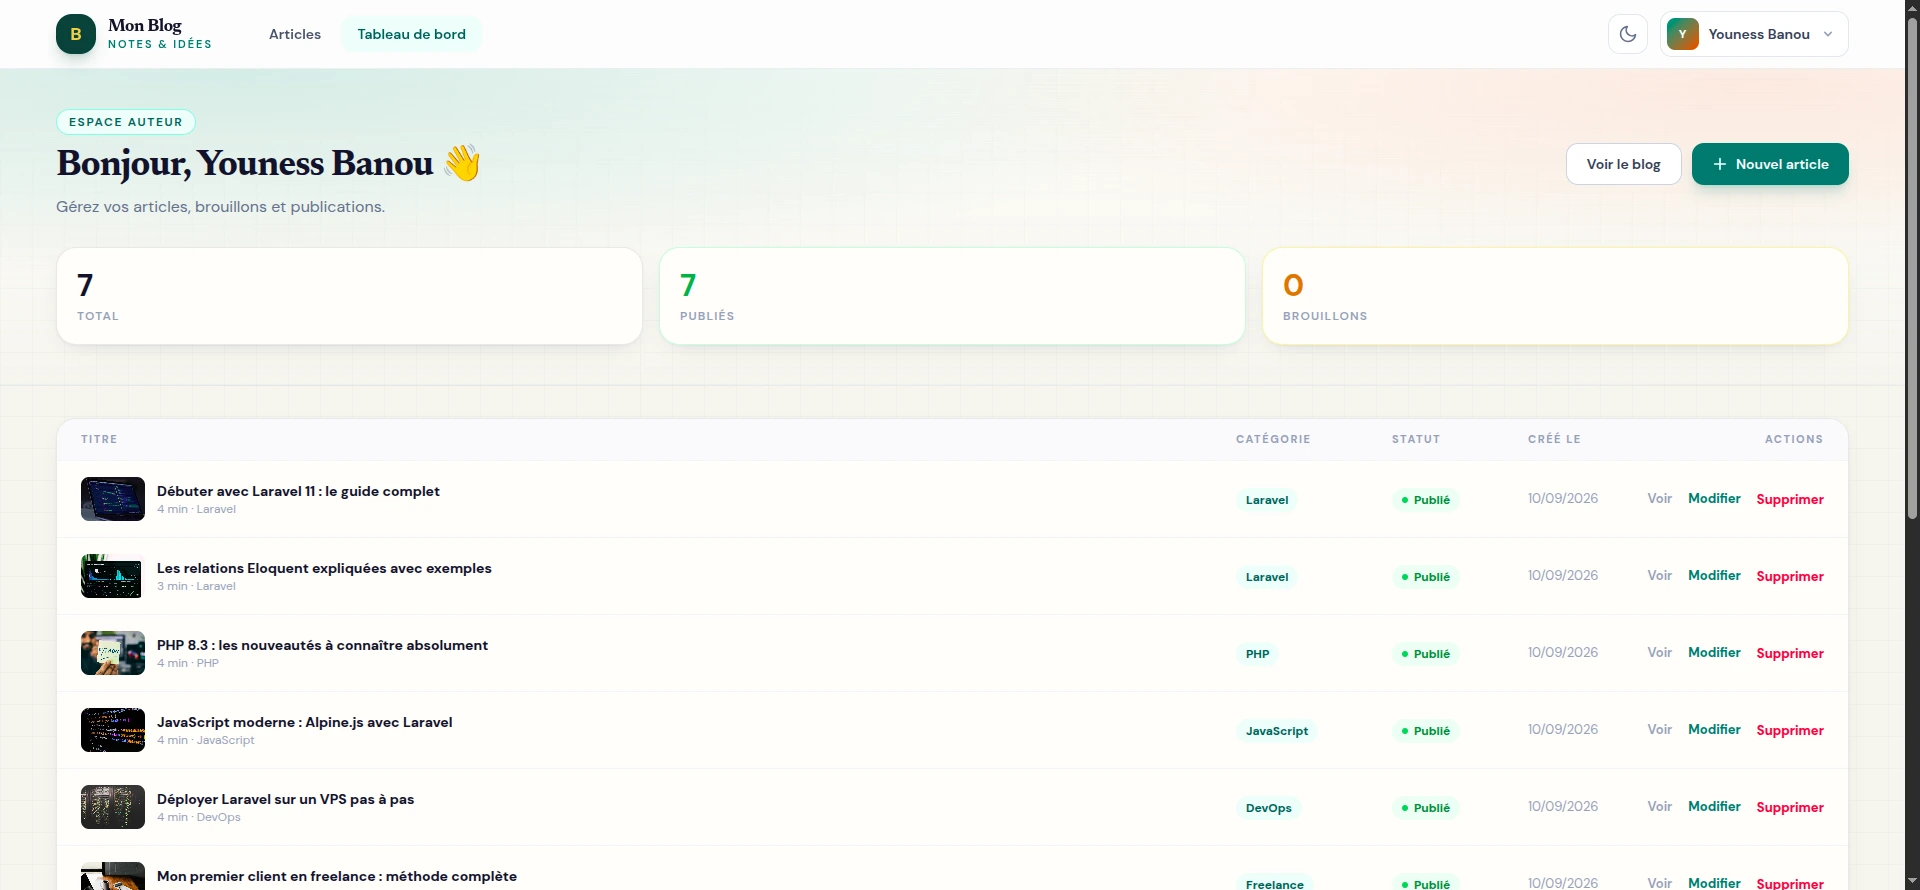Image resolution: width=1920 pixels, height=890 pixels.
Task: Click the page vertical scrollbar thumb
Action: (1912, 268)
